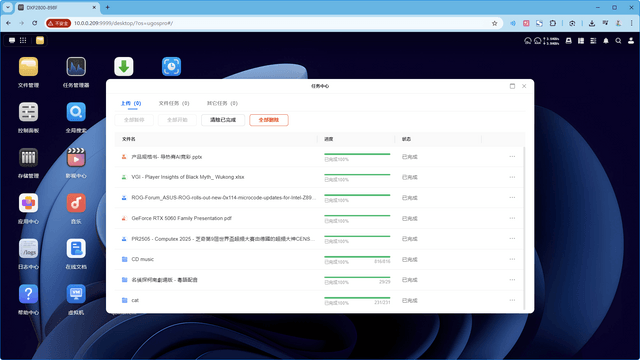640x360 pixels.
Task: Click the task list icon in the NAS top bar
Action: [x=593, y=41]
